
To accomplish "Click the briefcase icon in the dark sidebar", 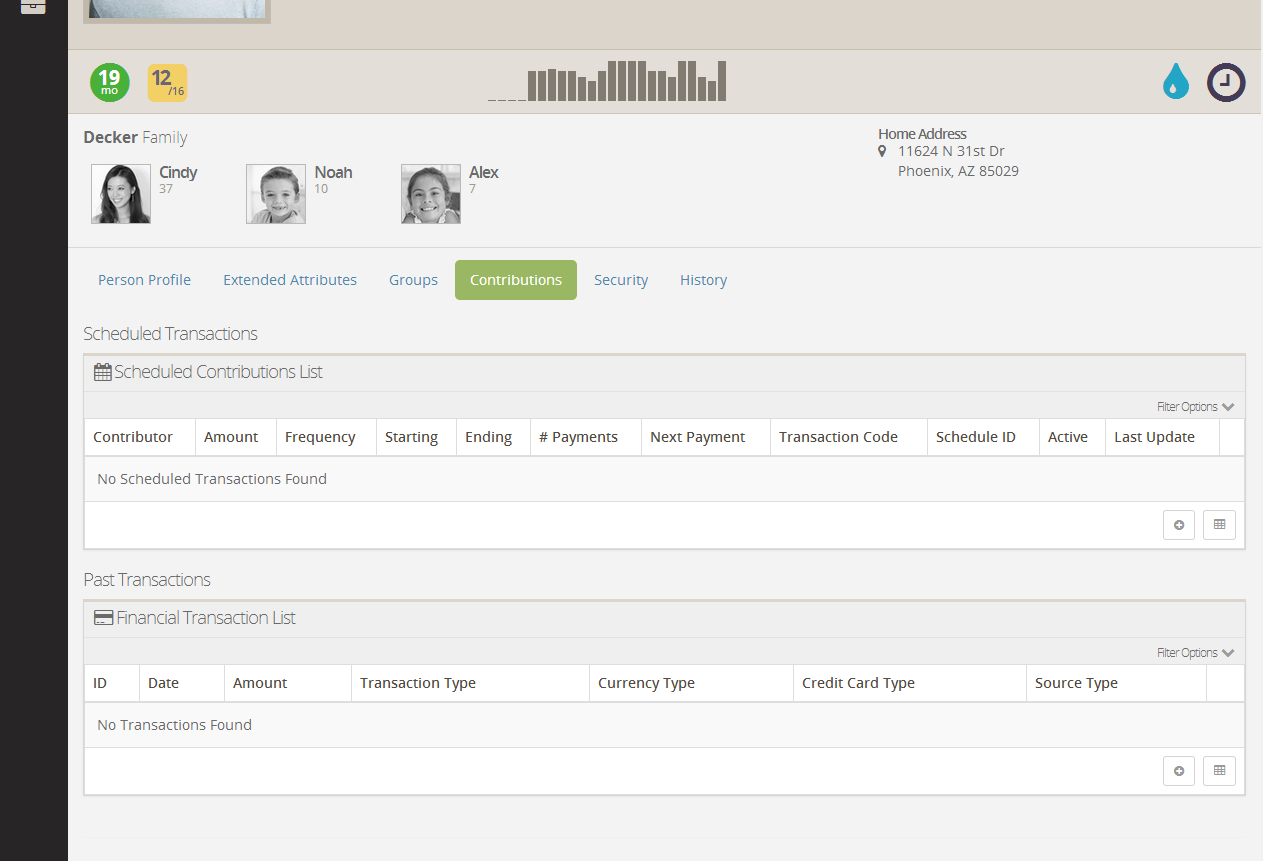I will (x=33, y=5).
